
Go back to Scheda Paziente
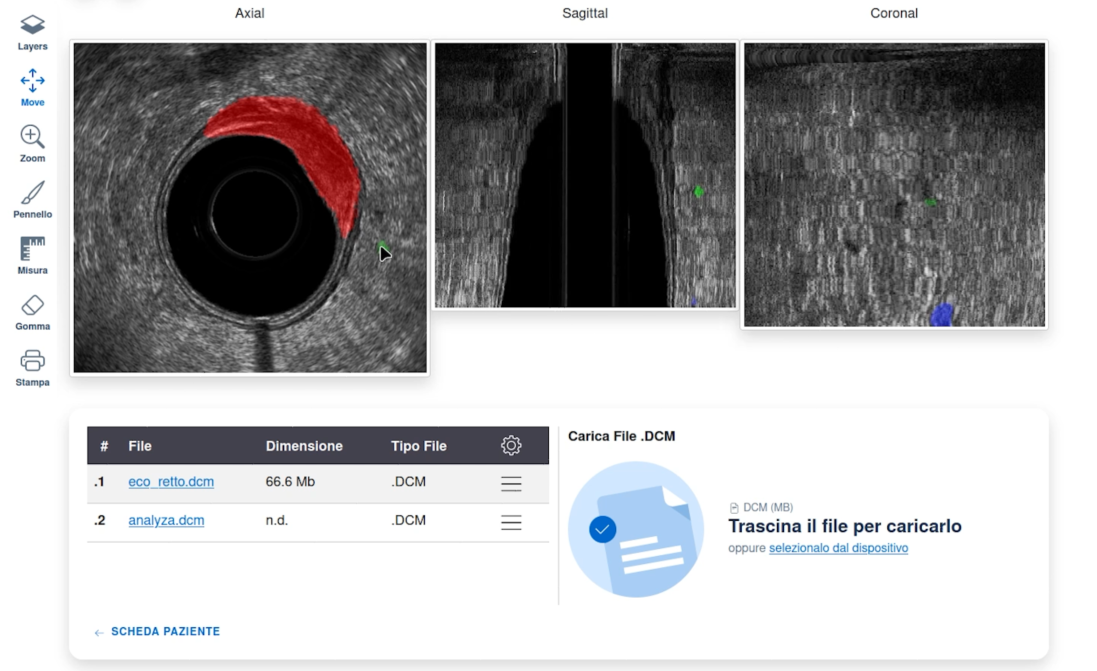157,631
